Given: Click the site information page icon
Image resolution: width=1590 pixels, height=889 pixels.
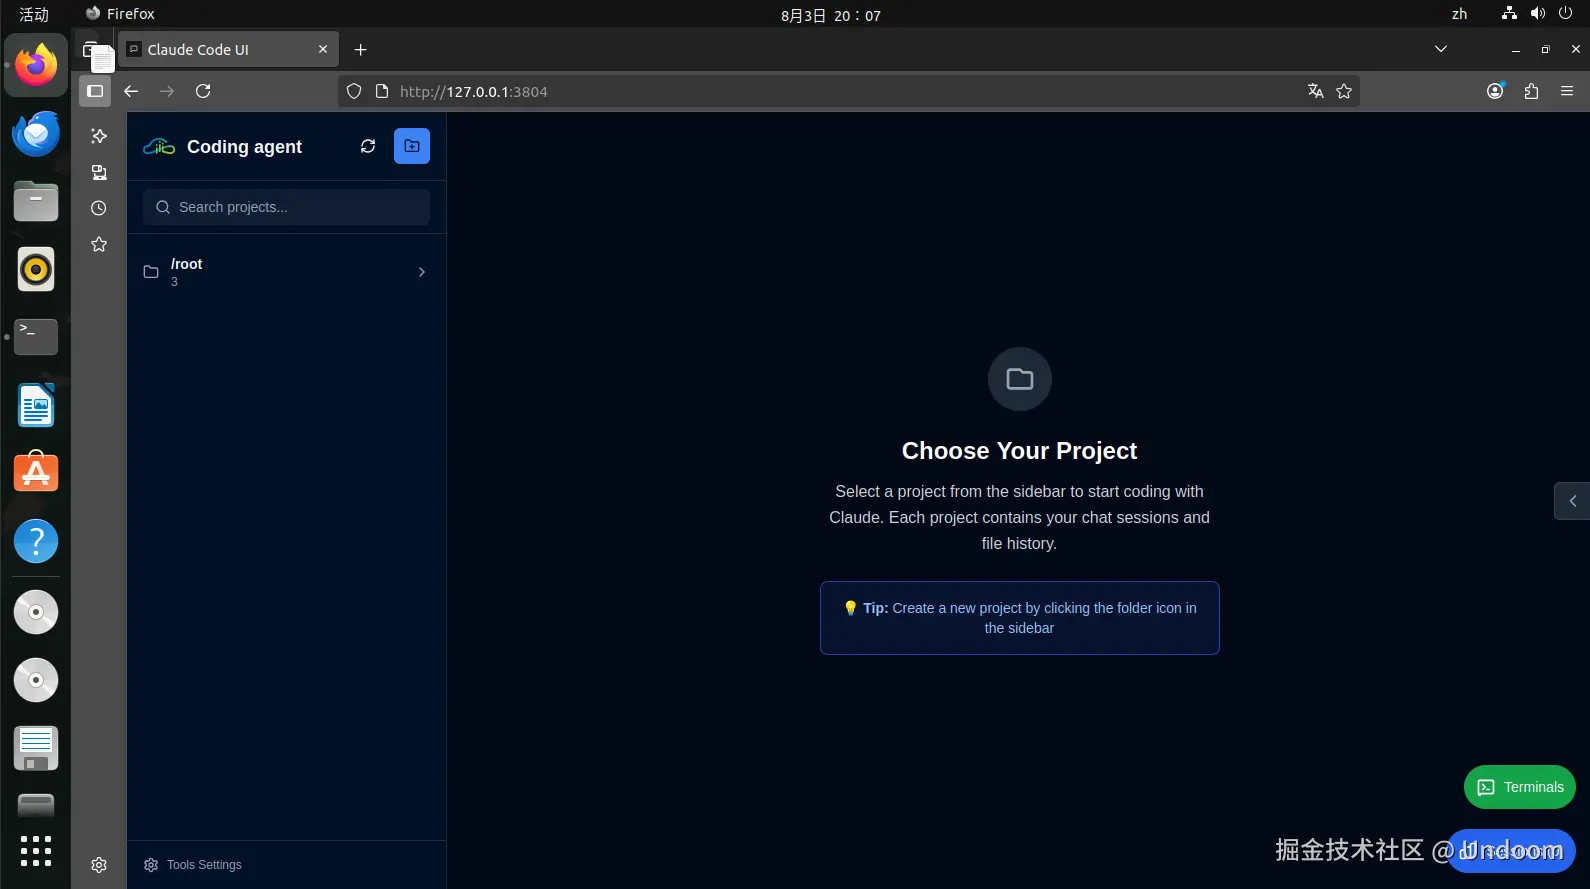Looking at the screenshot, I should (x=381, y=91).
